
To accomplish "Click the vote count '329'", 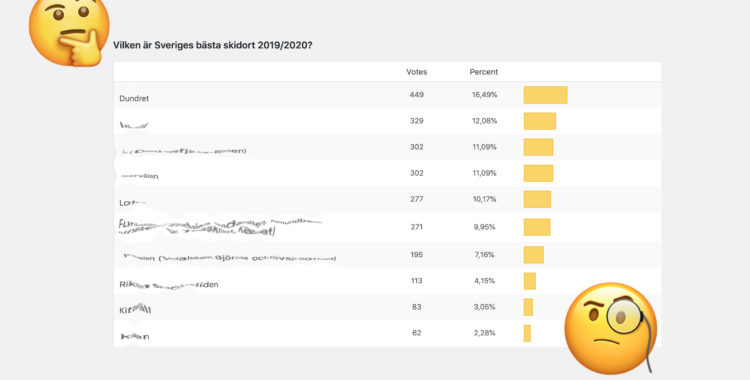I will click(417, 121).
